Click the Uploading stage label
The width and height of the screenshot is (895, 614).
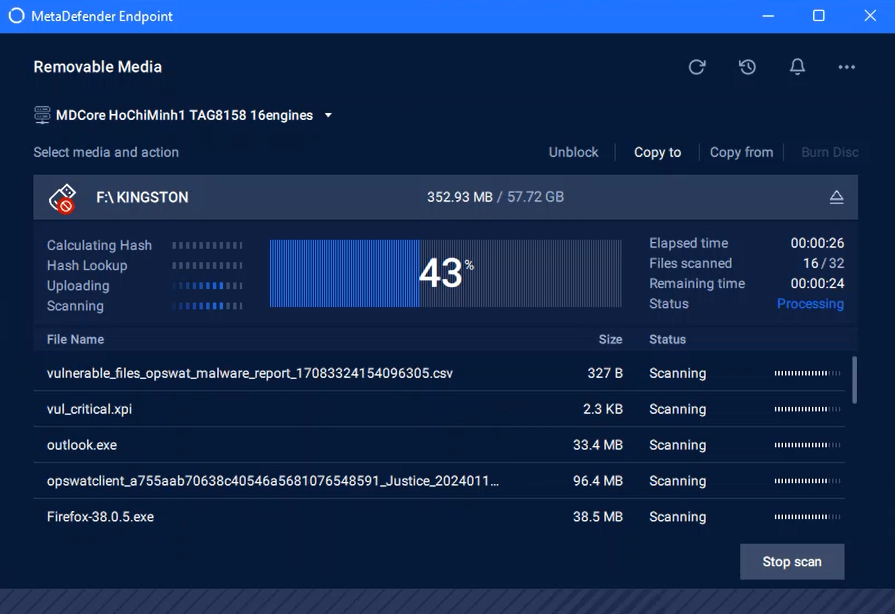pyautogui.click(x=78, y=286)
